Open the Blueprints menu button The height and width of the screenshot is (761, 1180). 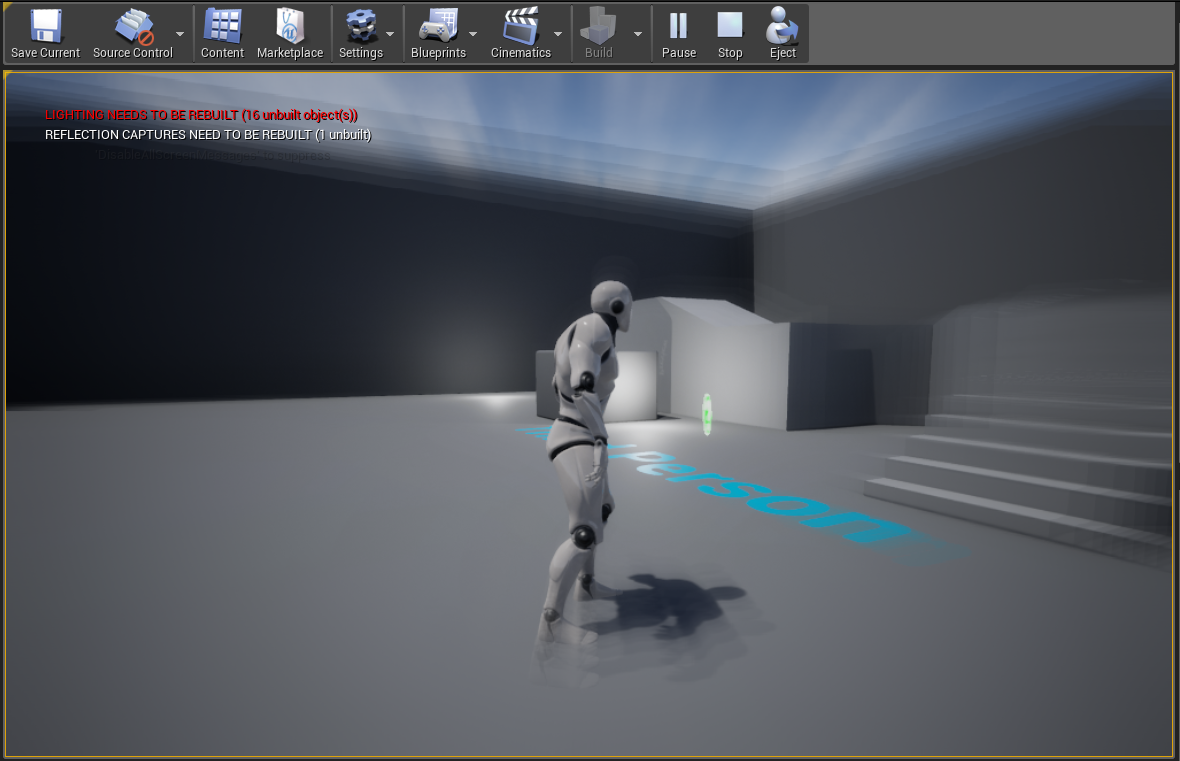[x=439, y=34]
